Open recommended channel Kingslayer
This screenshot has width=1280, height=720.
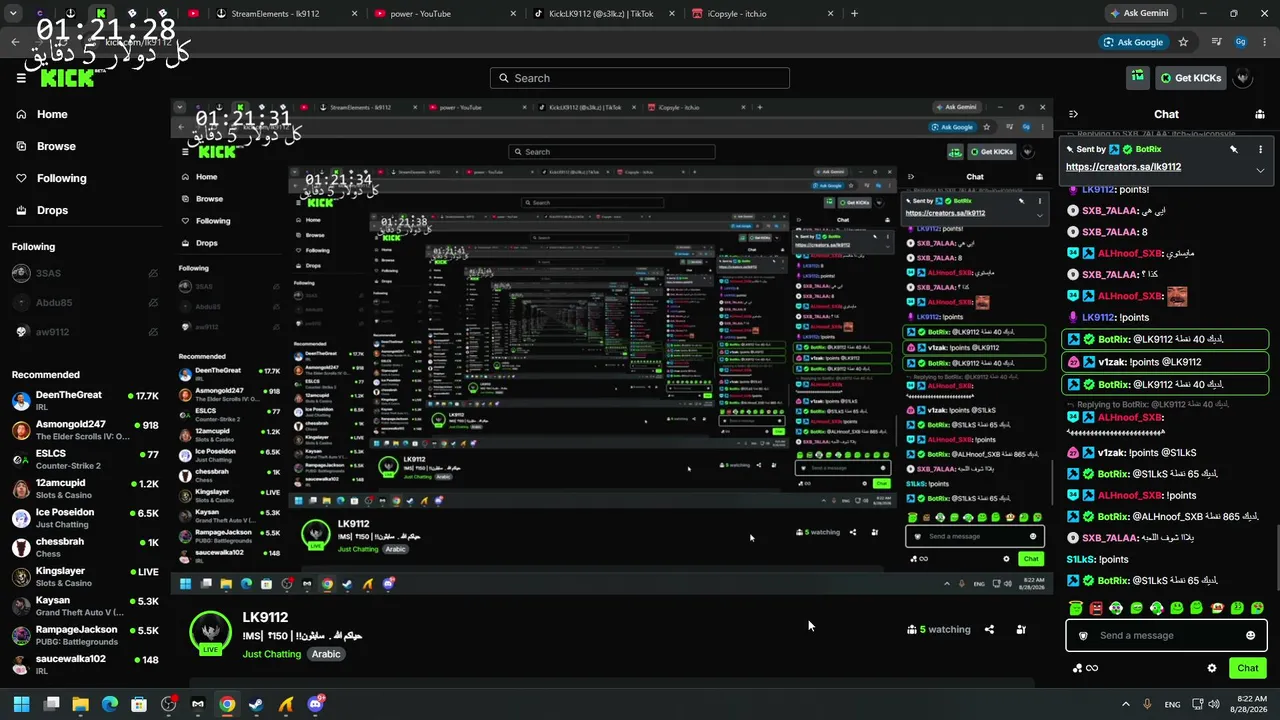[x=85, y=577]
